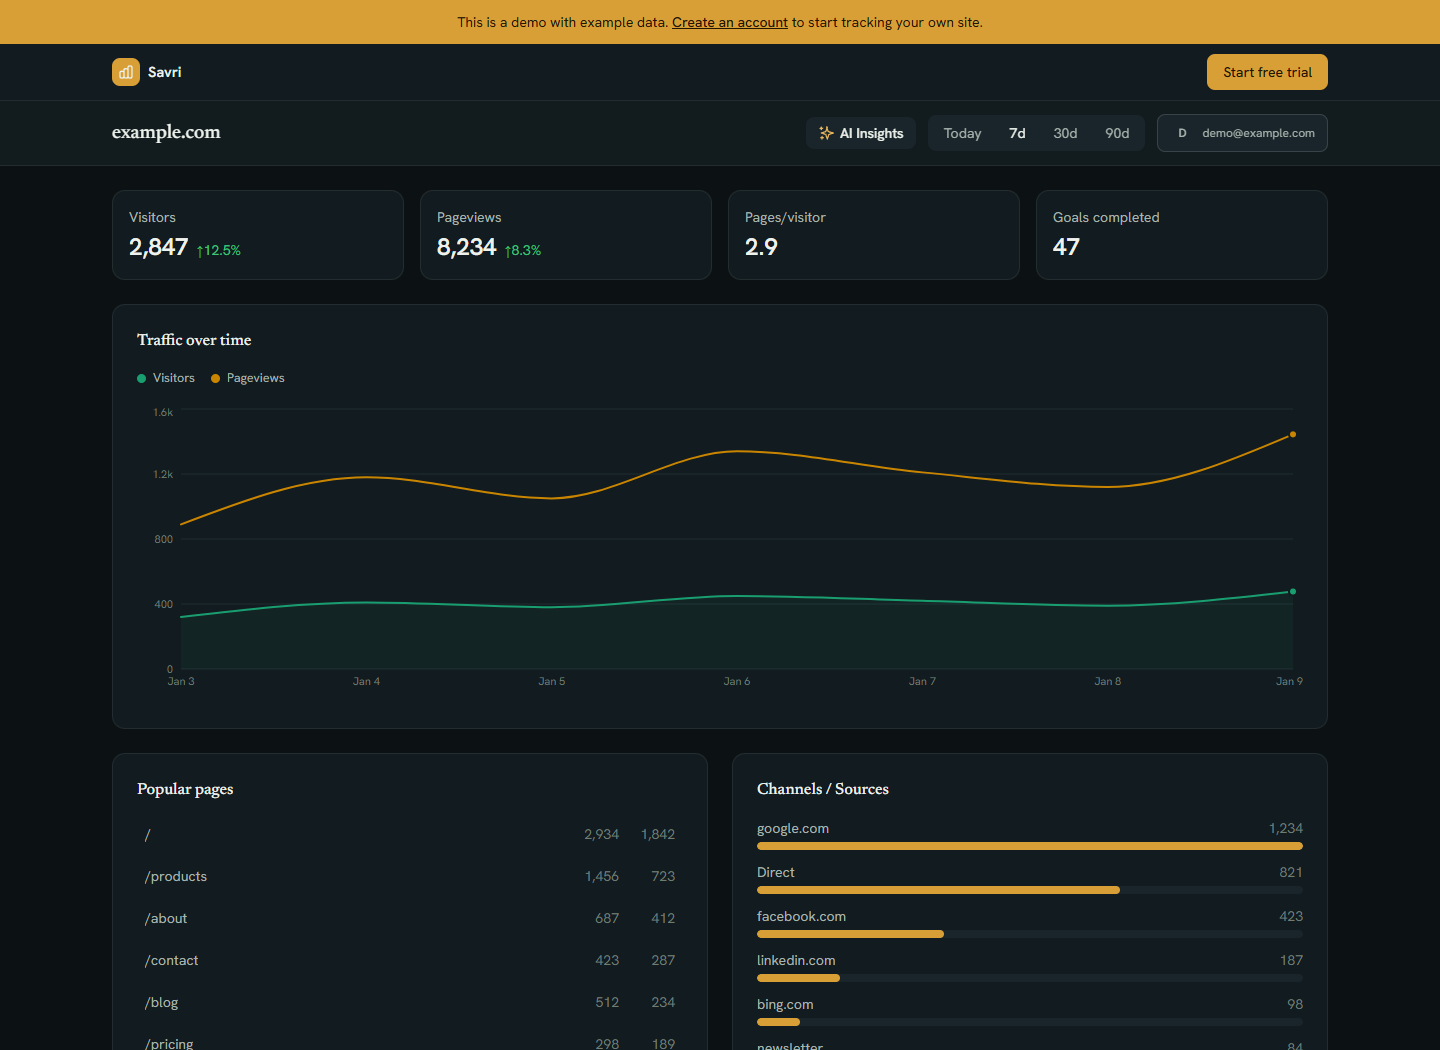Select the /products page row
The image size is (1440, 1050).
coord(410,876)
